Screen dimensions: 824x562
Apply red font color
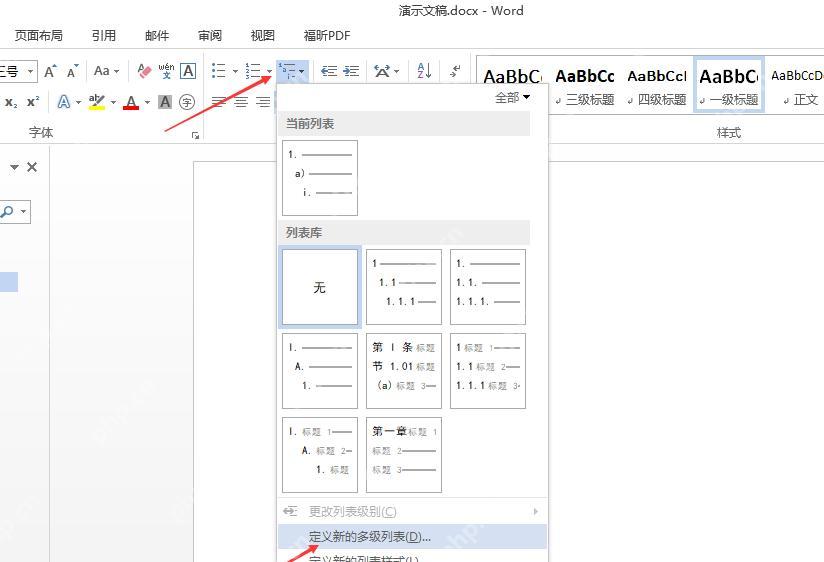(x=131, y=101)
